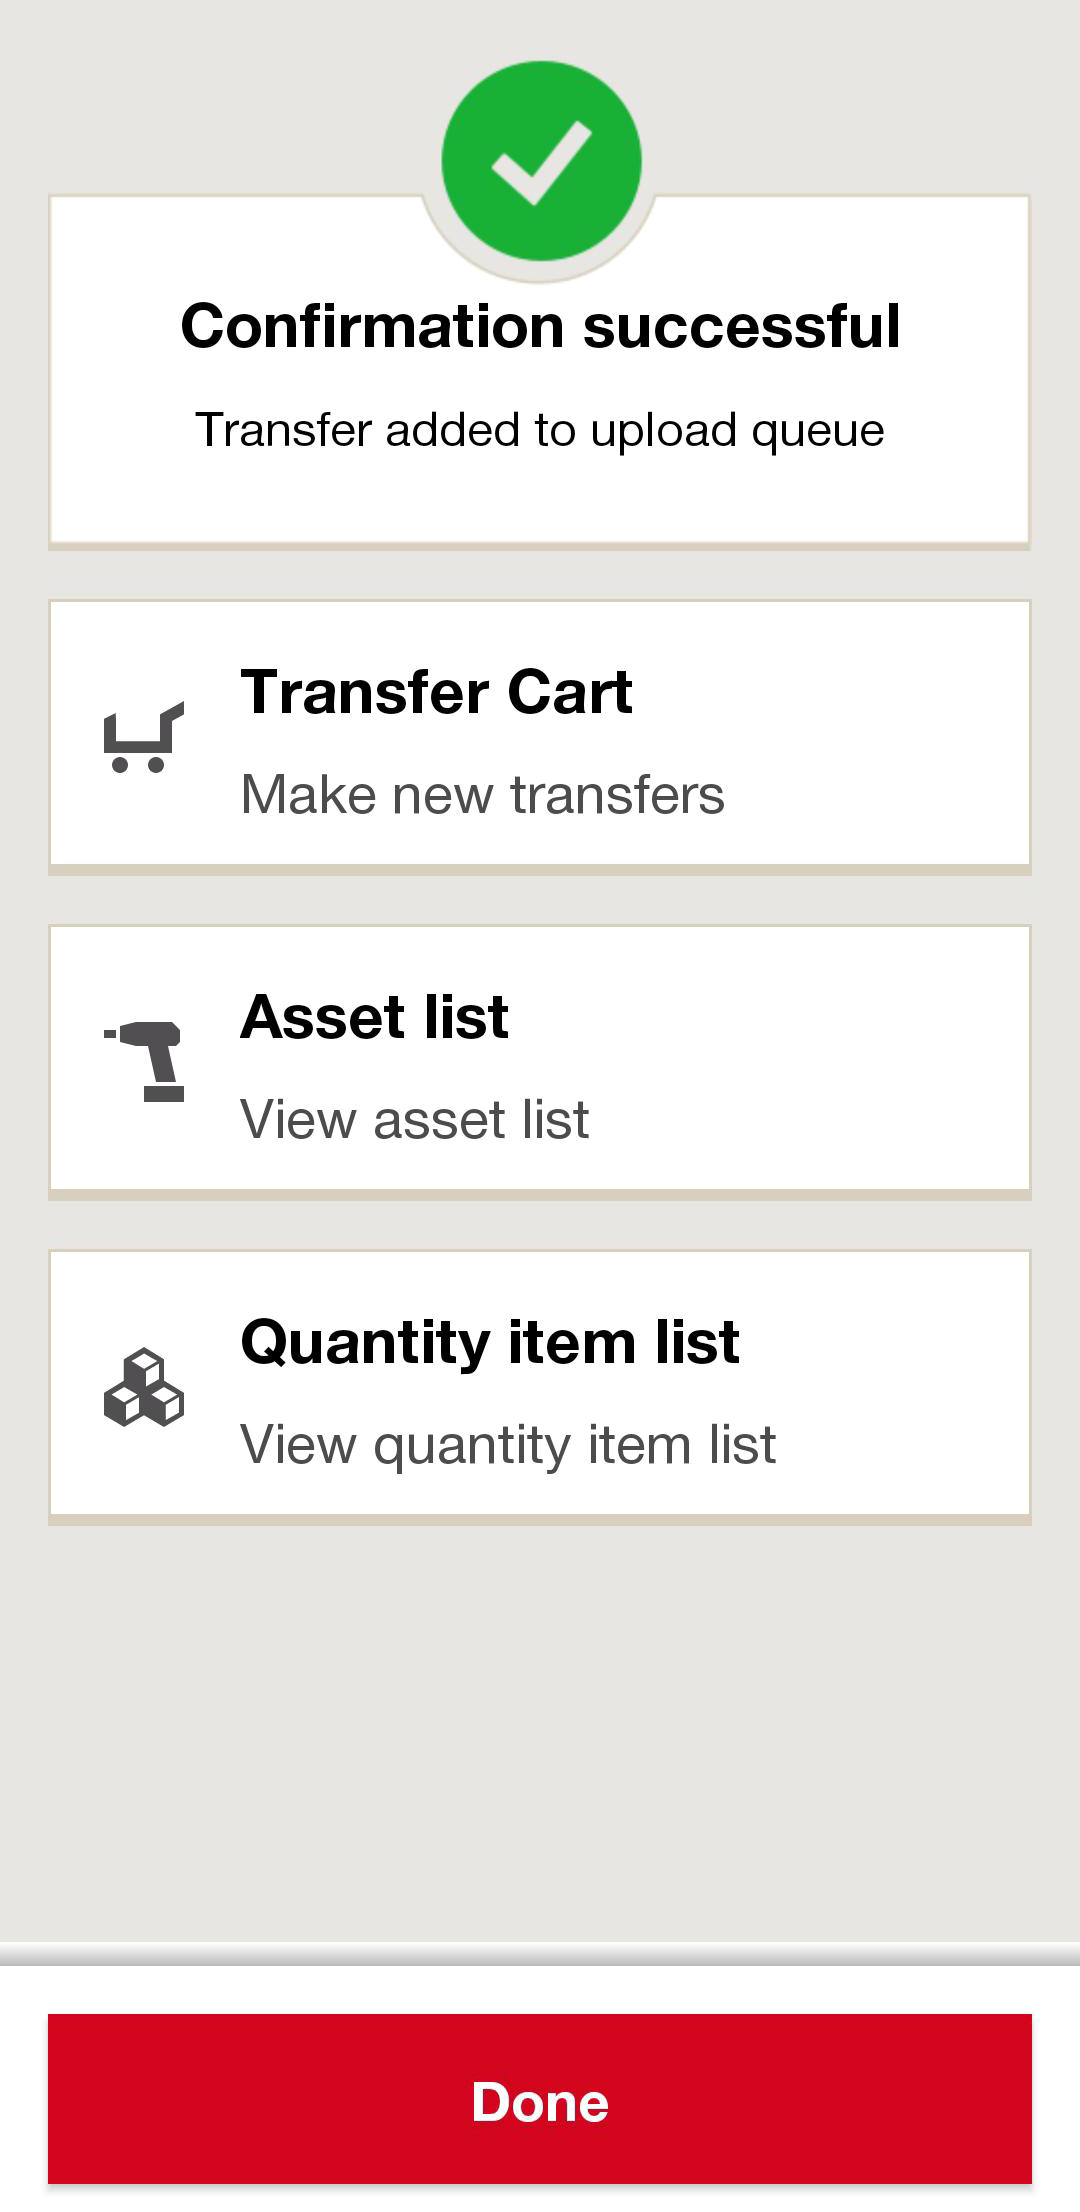Click the stacked cubes Quantity item icon
Screen dimensions: 1080x2212
(144, 1387)
